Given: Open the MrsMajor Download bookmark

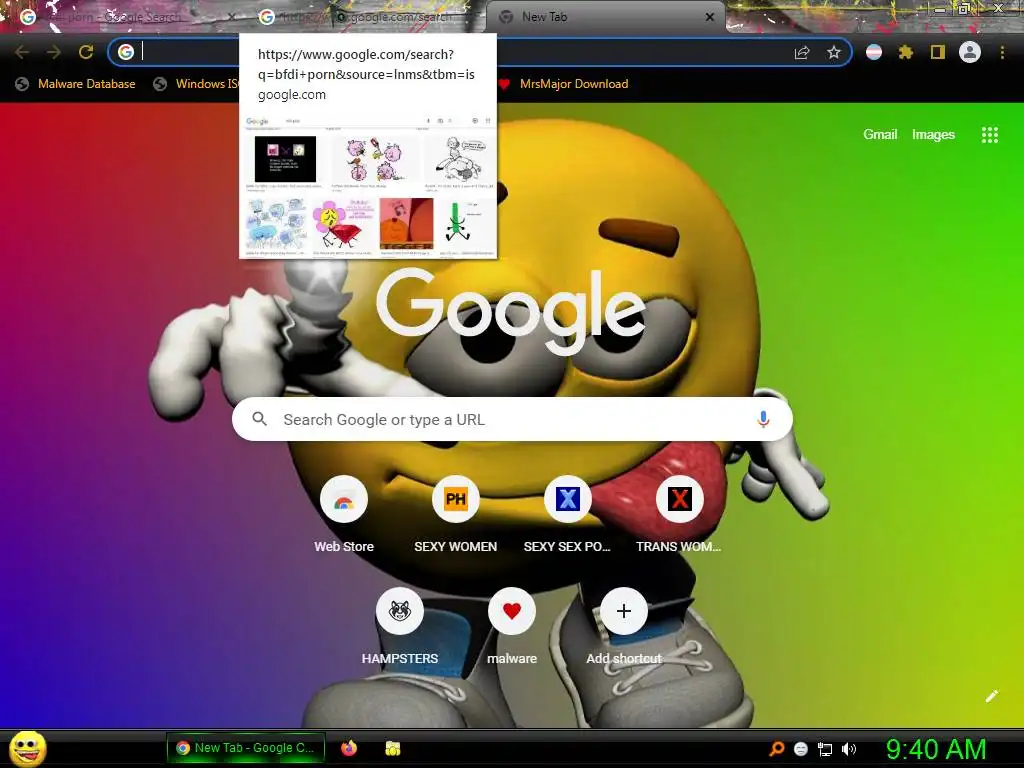Looking at the screenshot, I should tap(564, 84).
